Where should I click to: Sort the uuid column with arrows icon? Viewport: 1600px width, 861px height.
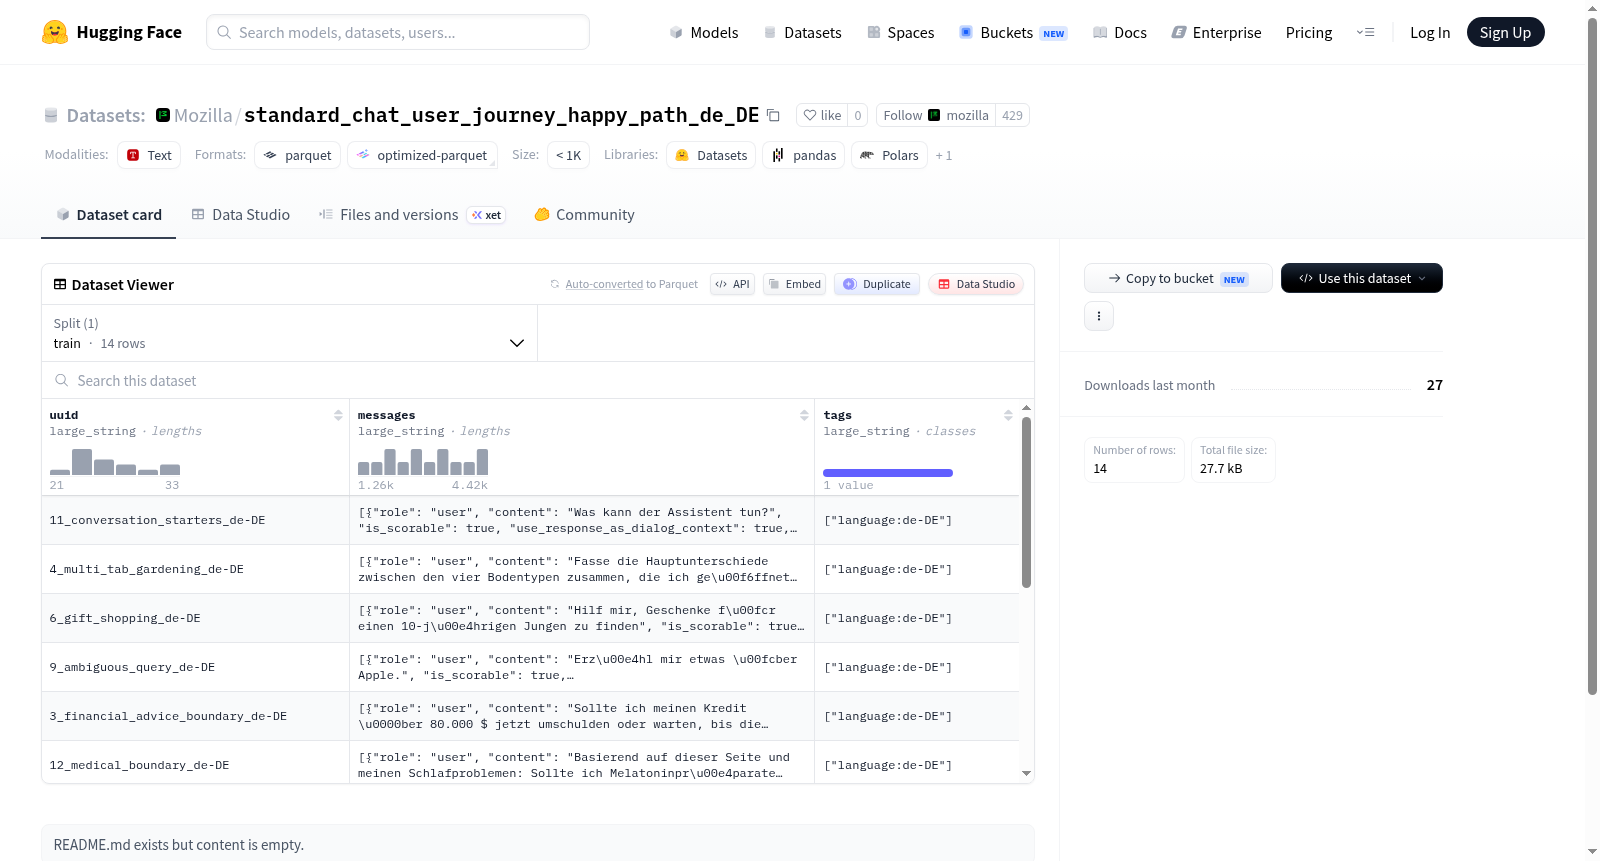(338, 415)
